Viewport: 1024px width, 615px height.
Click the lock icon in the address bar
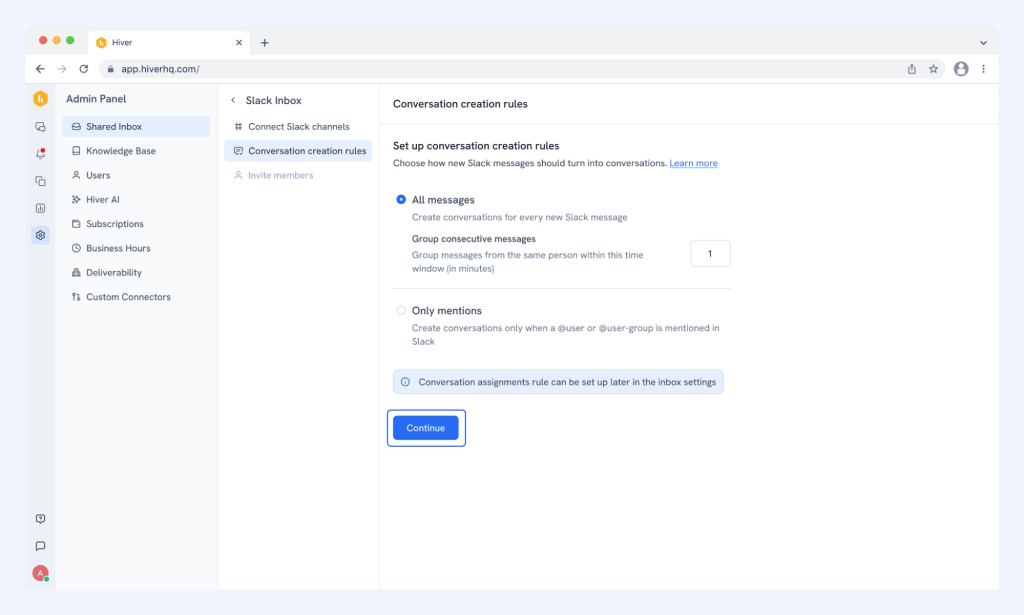(x=110, y=69)
